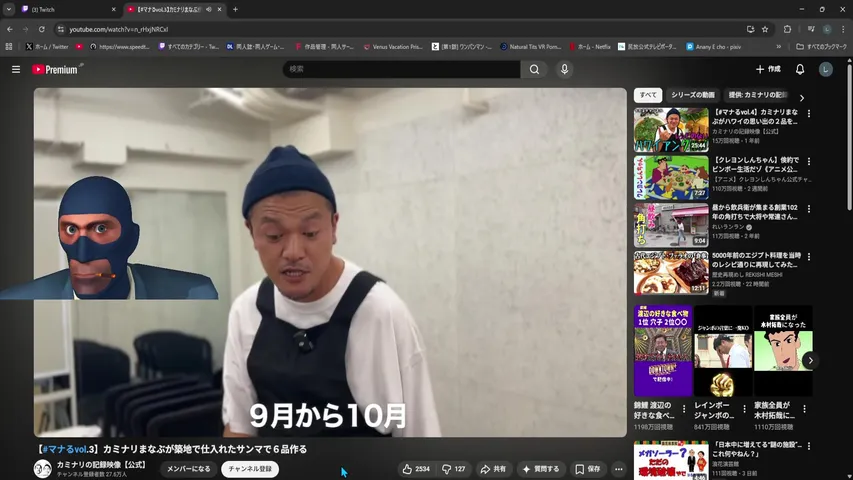Reload the current page
853x480 pixels.
pos(41,29)
